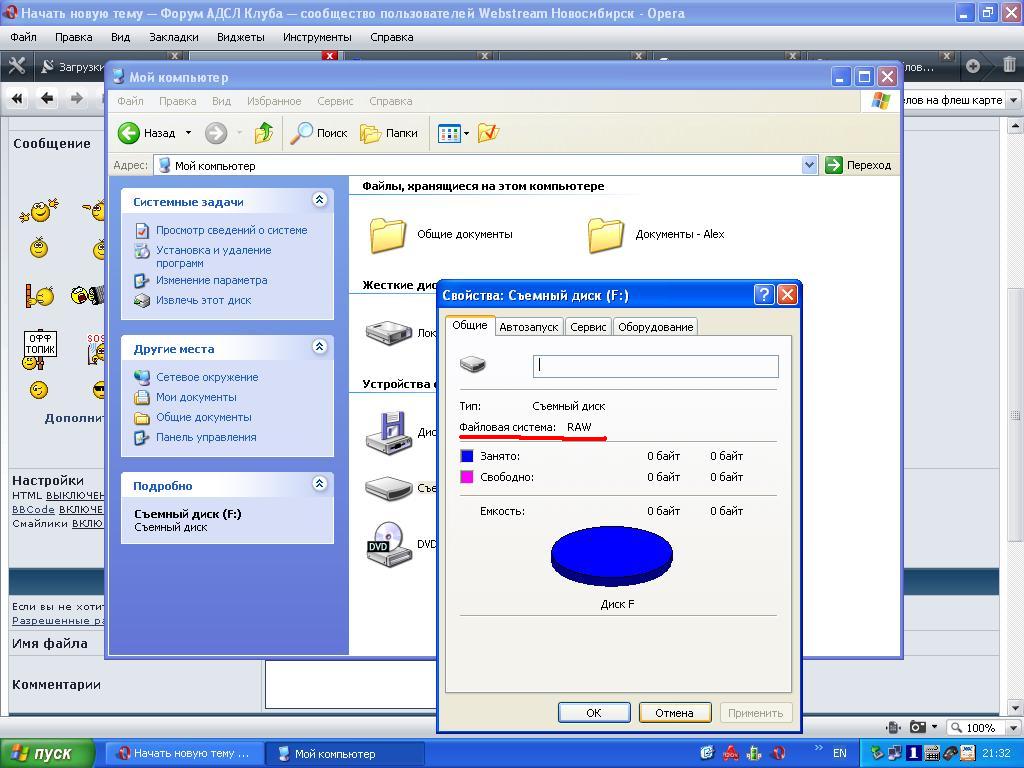
Task: Click the Панель управления link
Action: click(x=206, y=437)
